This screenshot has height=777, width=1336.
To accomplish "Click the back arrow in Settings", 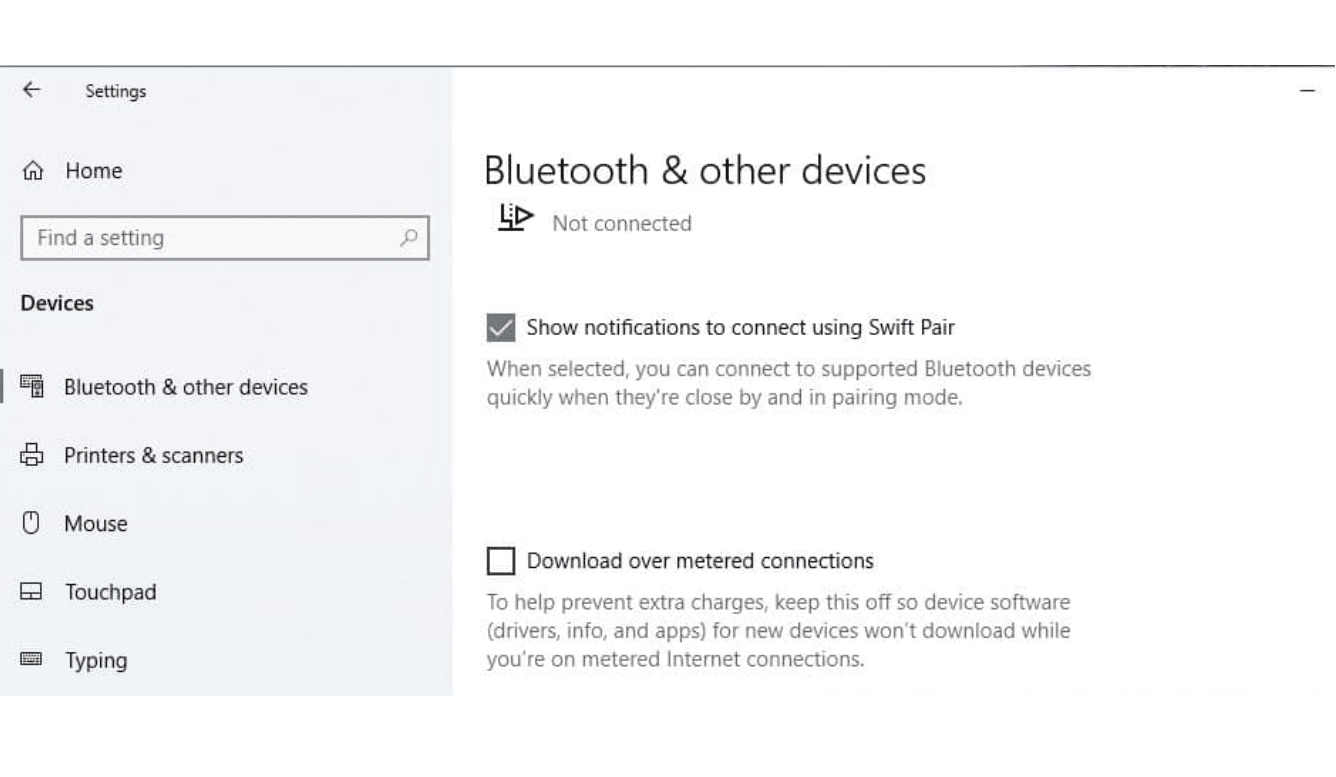I will [x=30, y=89].
